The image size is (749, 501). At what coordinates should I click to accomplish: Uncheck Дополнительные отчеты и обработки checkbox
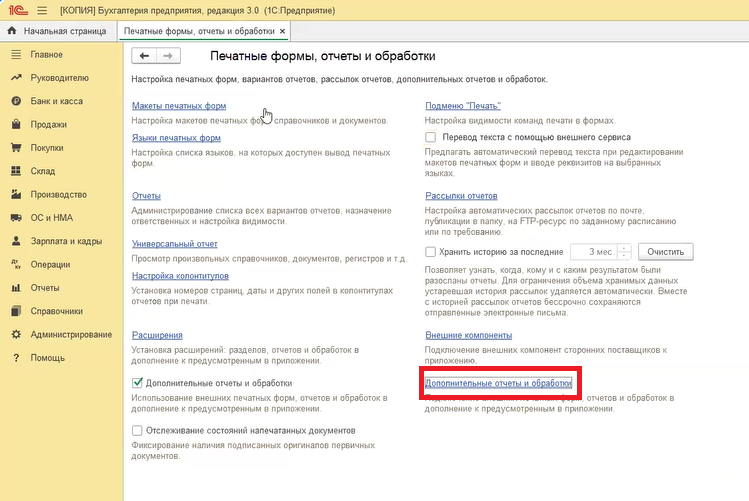(138, 383)
